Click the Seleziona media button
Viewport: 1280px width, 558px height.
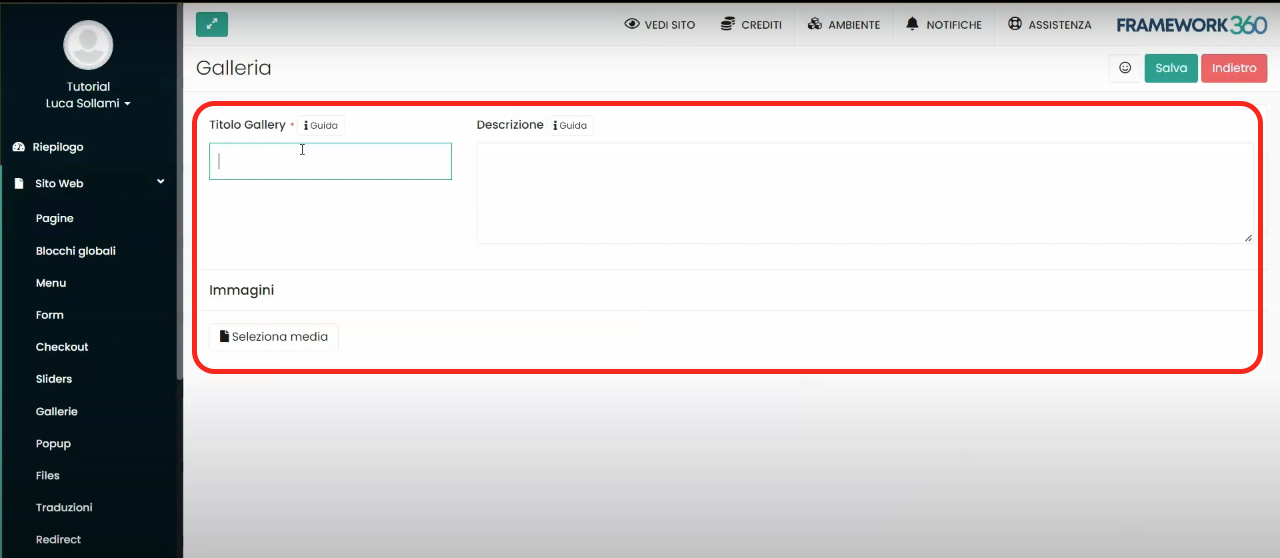coord(274,337)
